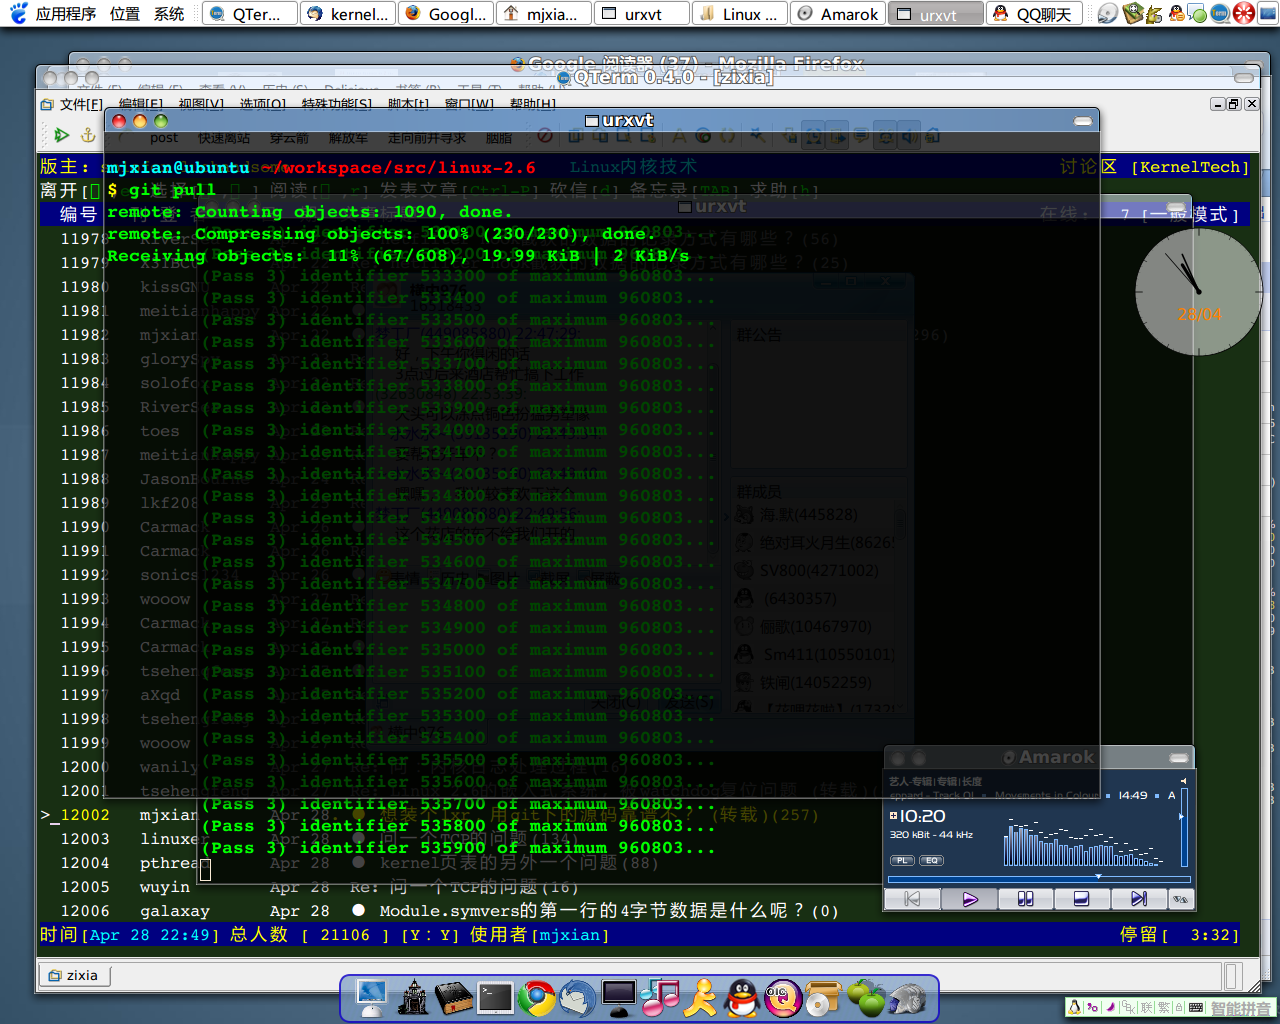1280x1024 pixels.
Task: Open QTerm 窗口[W] menu
Action: point(469,104)
